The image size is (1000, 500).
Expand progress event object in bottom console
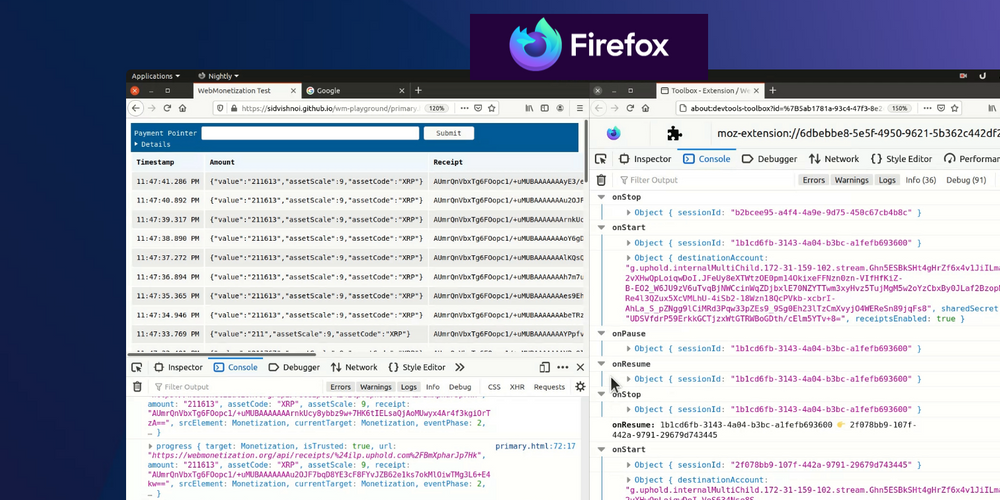(151, 446)
